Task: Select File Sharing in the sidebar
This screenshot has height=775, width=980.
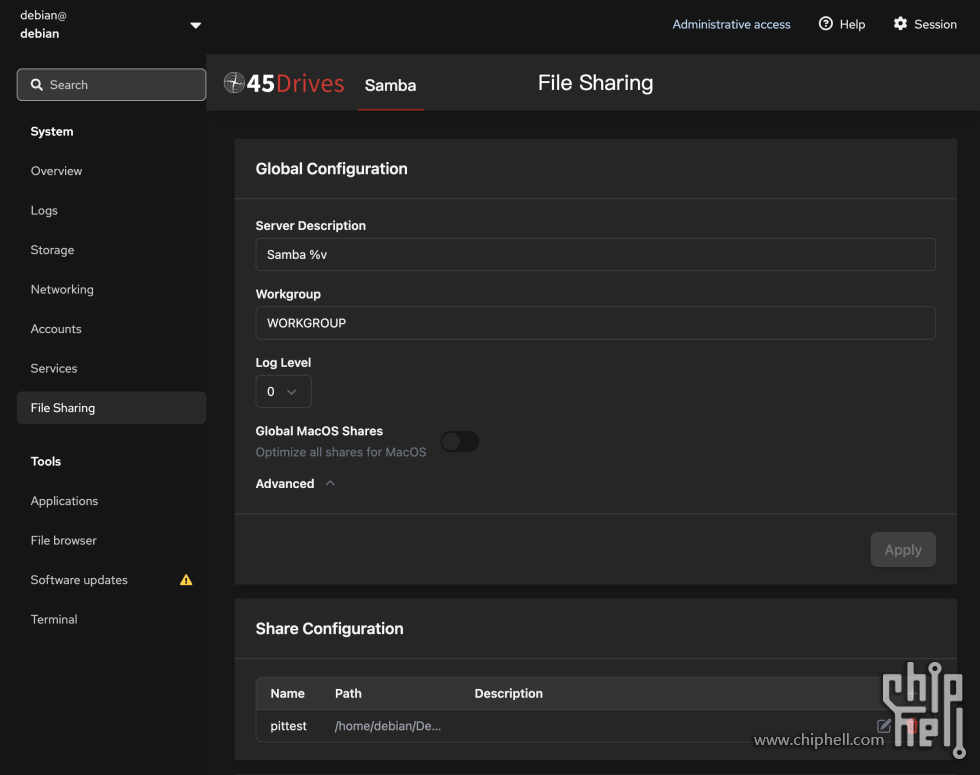Action: (111, 408)
